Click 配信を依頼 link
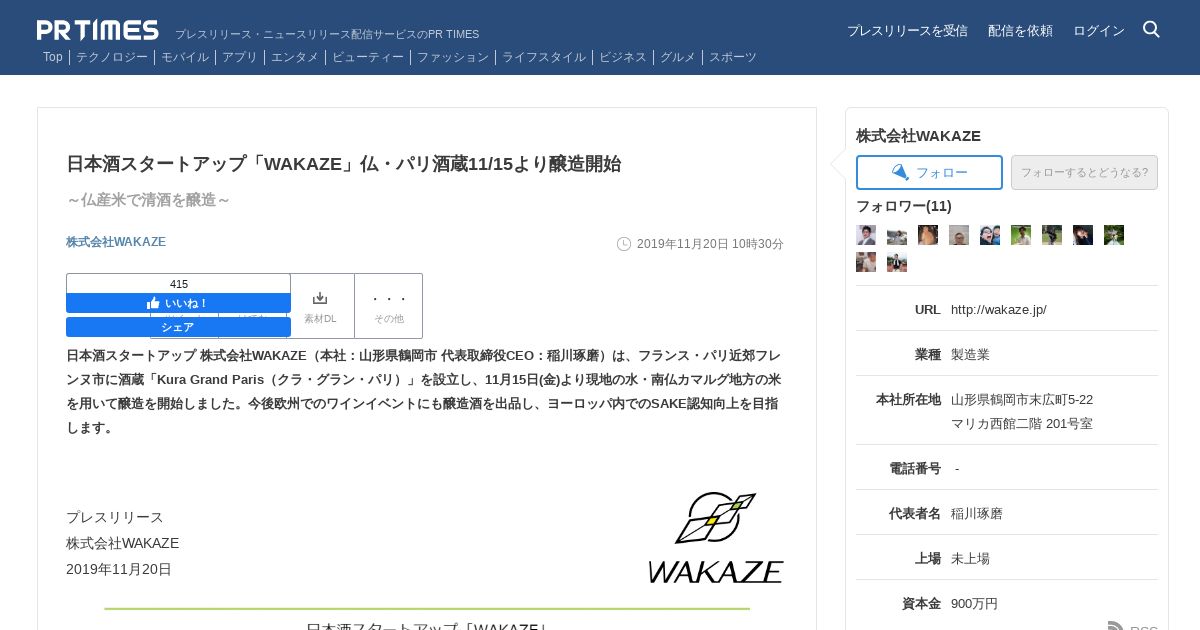The width and height of the screenshot is (1200, 630). pyautogui.click(x=1020, y=31)
